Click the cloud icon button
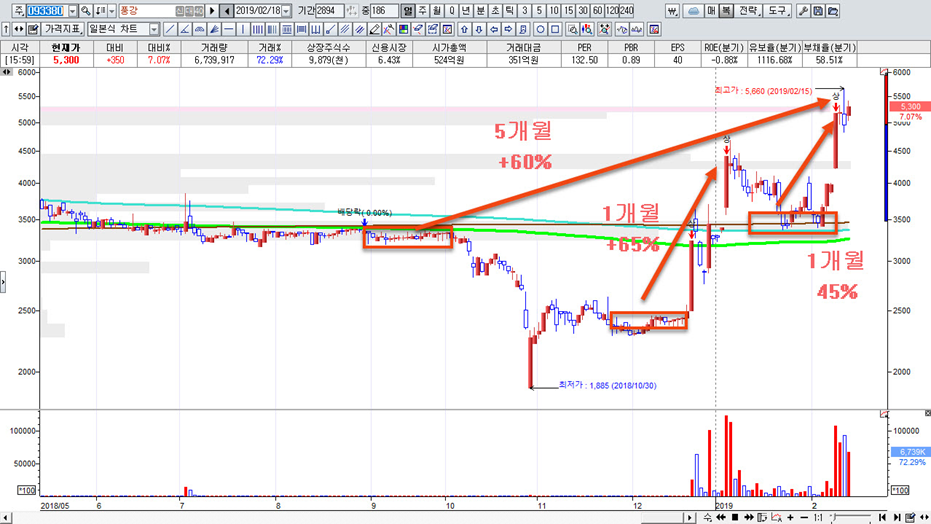The image size is (931, 524). (x=693, y=11)
